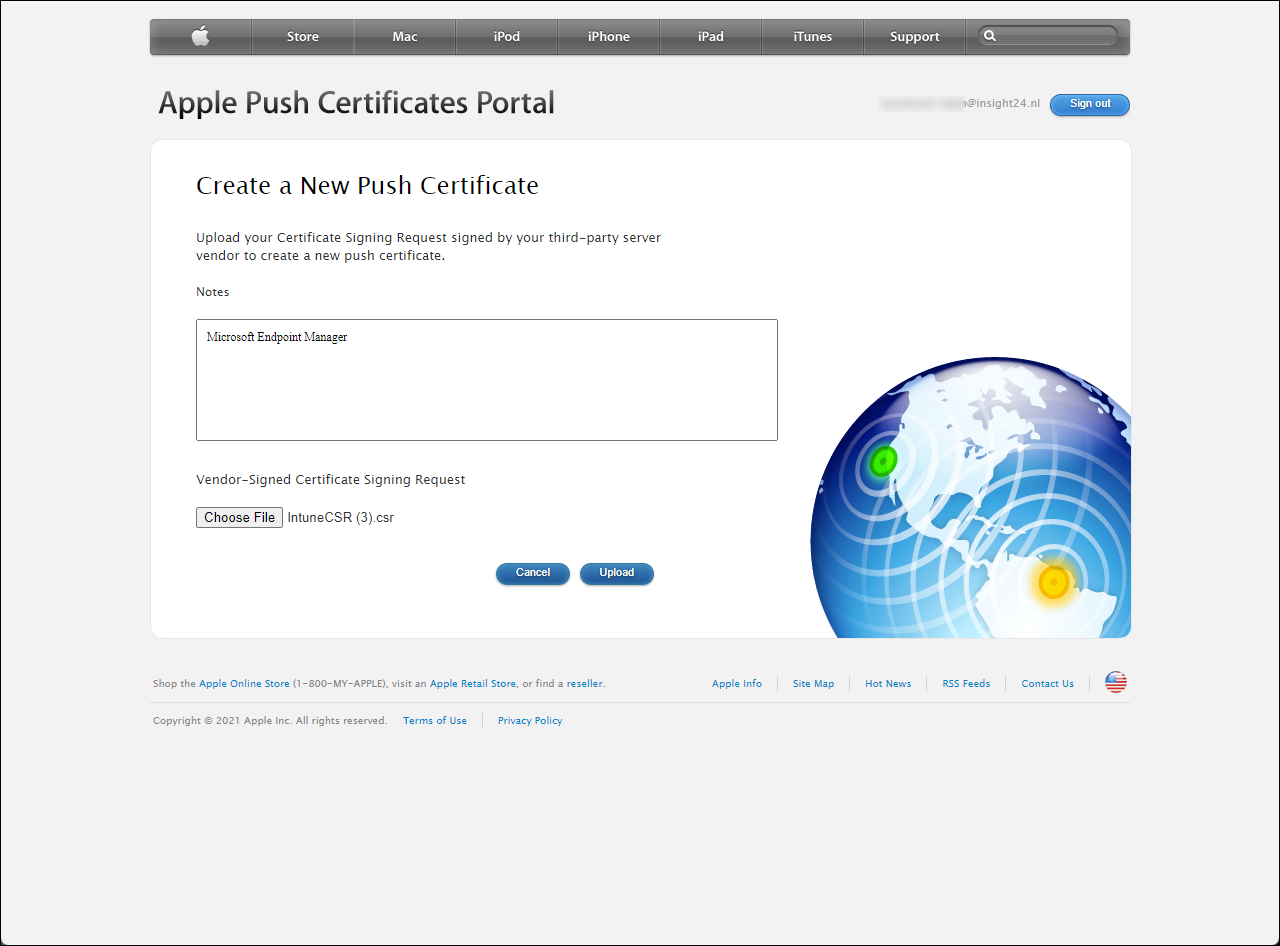Open the Support navigation item
Image resolution: width=1280 pixels, height=946 pixels.
click(x=915, y=37)
